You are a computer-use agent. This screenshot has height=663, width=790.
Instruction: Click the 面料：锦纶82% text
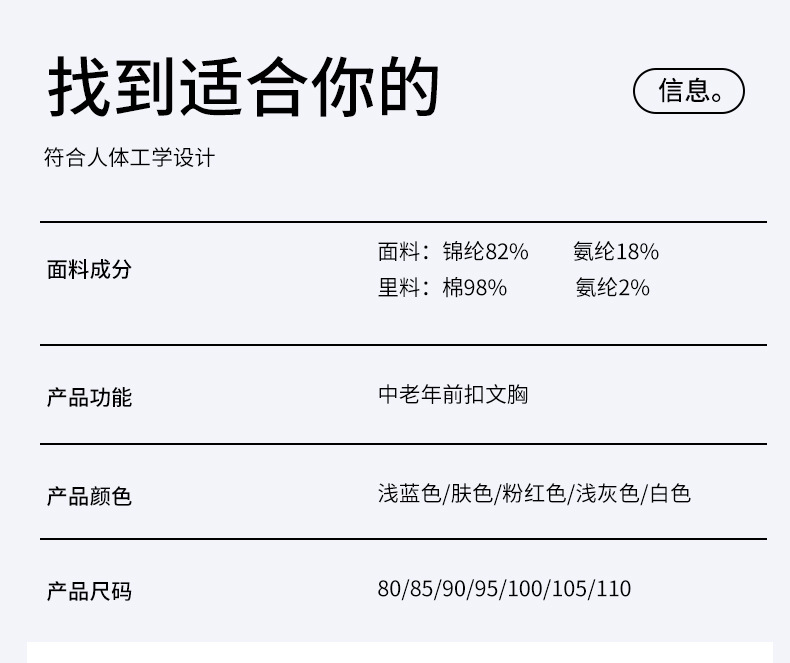(x=453, y=252)
